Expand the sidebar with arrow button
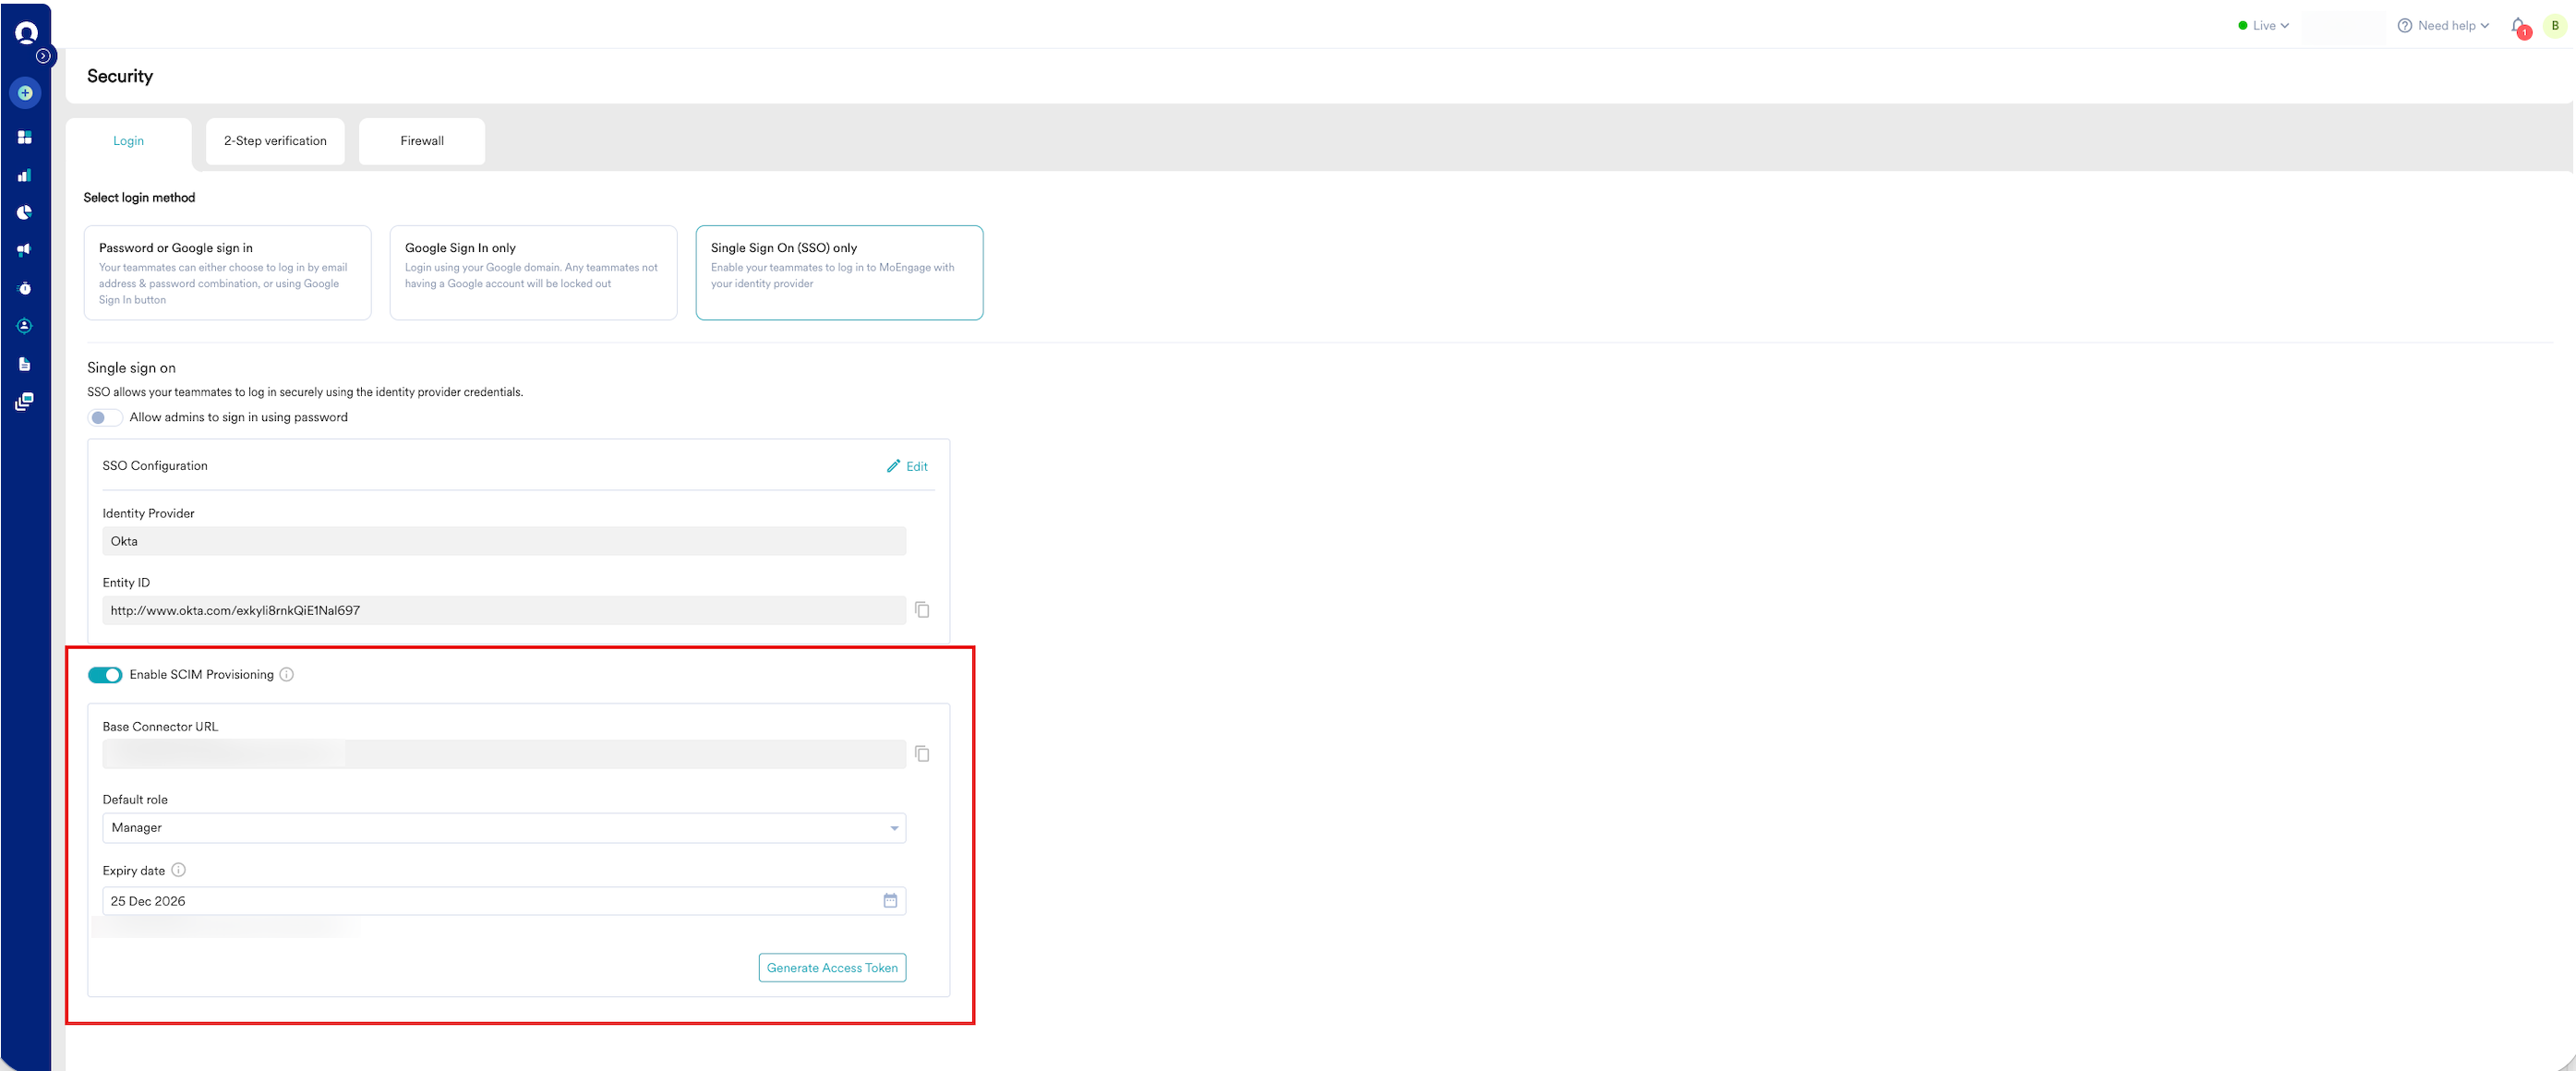The height and width of the screenshot is (1071, 2576). coord(43,56)
